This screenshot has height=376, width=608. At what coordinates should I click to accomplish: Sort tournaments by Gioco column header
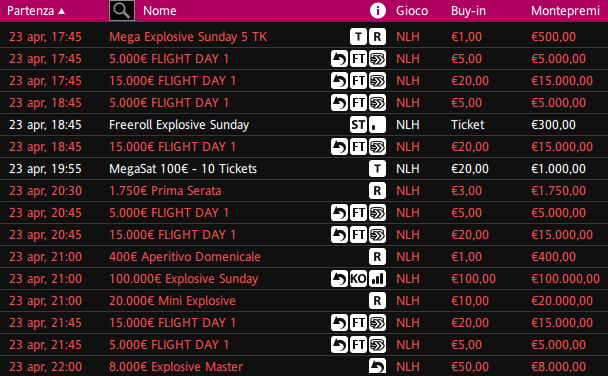tap(412, 11)
